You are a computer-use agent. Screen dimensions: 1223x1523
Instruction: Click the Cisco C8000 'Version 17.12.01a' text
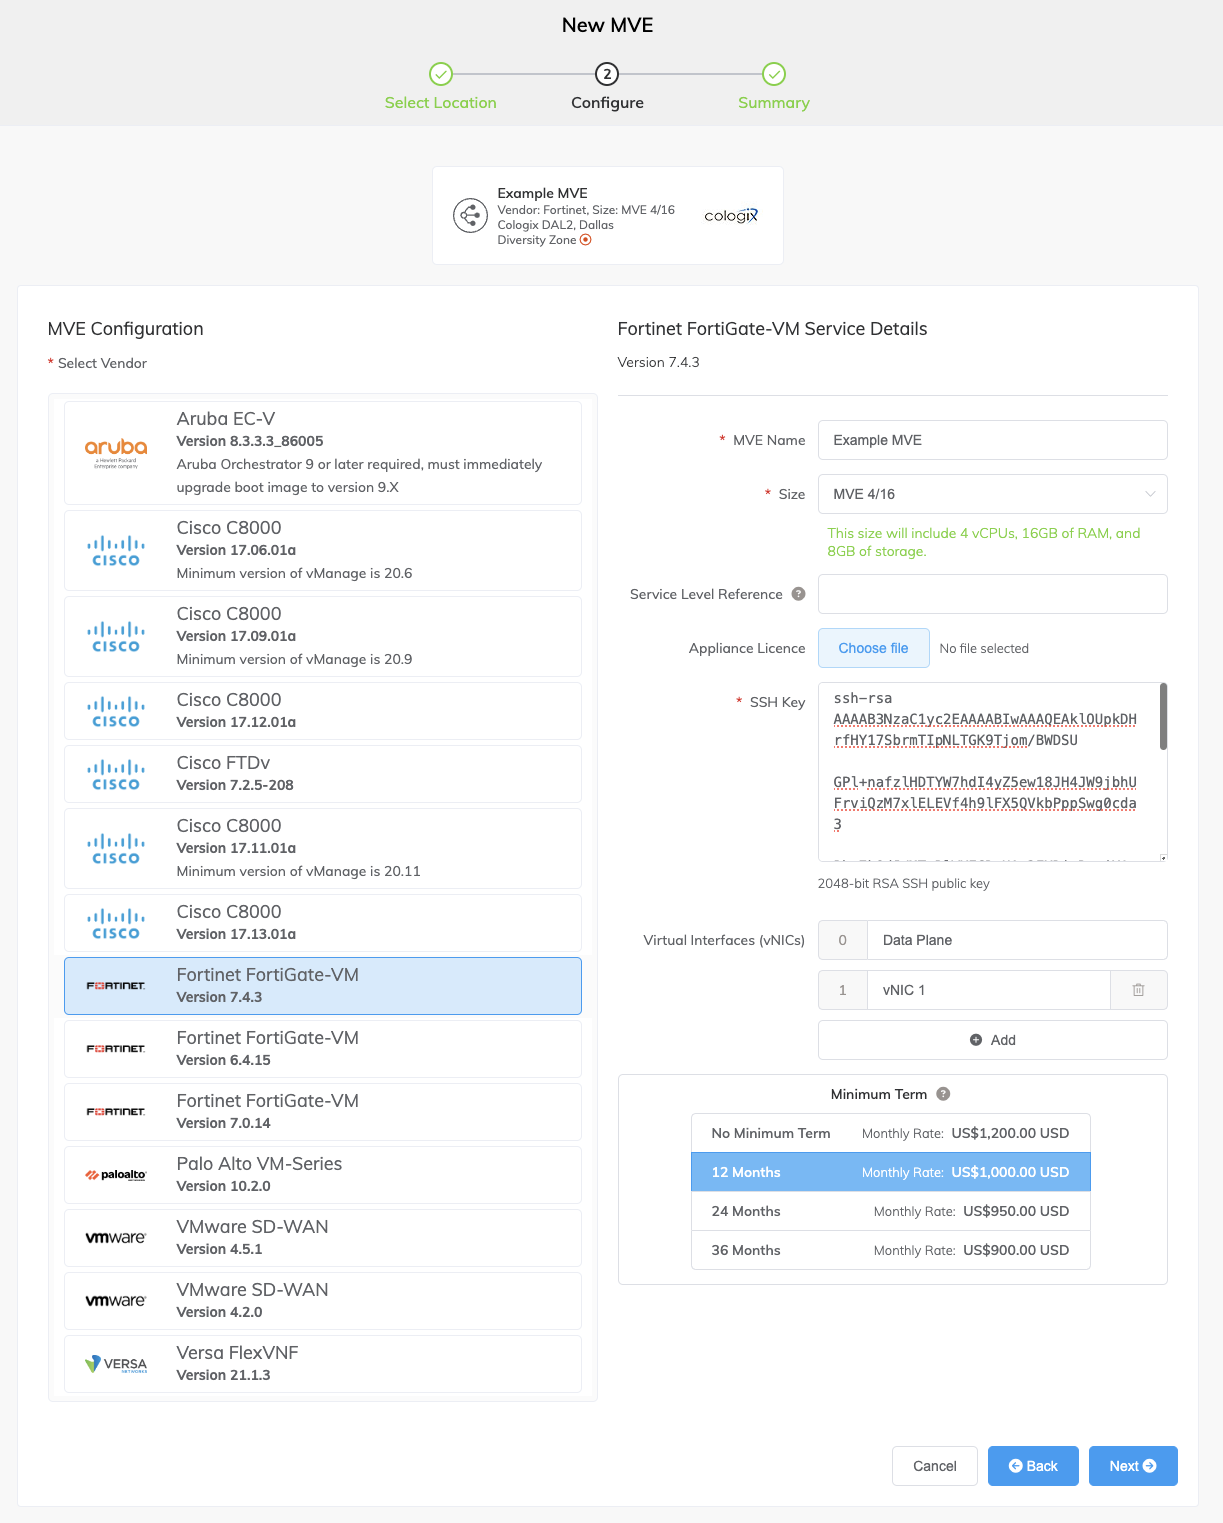pos(236,722)
